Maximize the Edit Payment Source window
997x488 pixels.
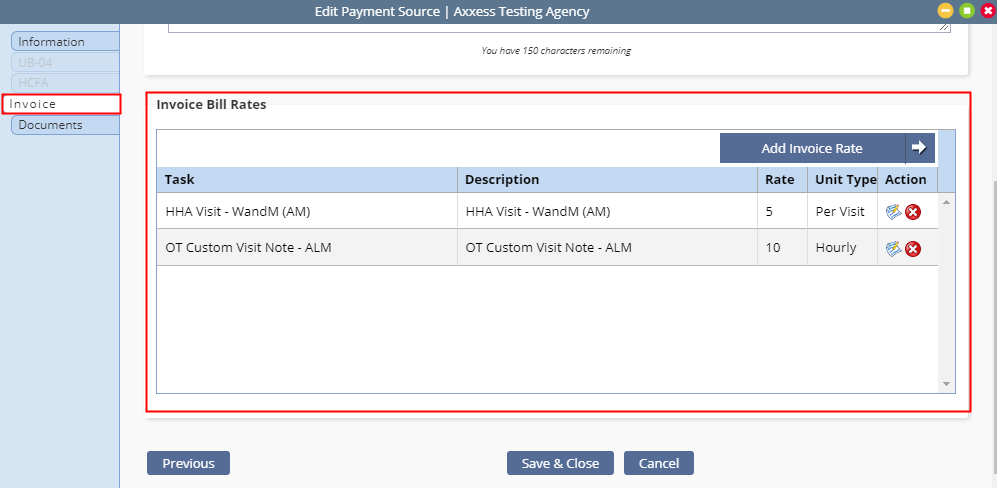pyautogui.click(x=967, y=11)
